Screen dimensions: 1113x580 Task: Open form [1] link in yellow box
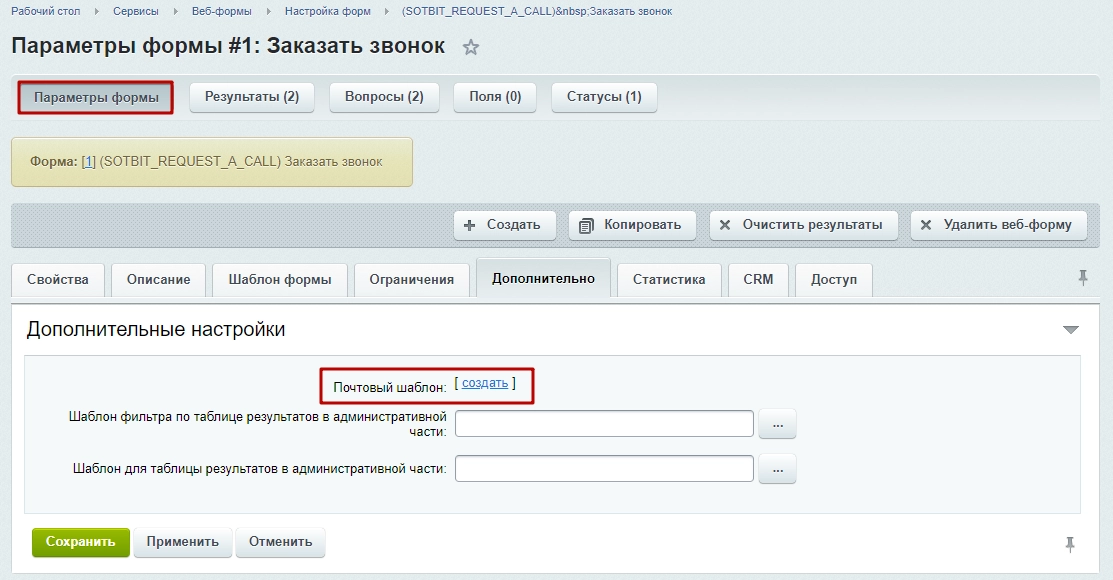[88, 162]
